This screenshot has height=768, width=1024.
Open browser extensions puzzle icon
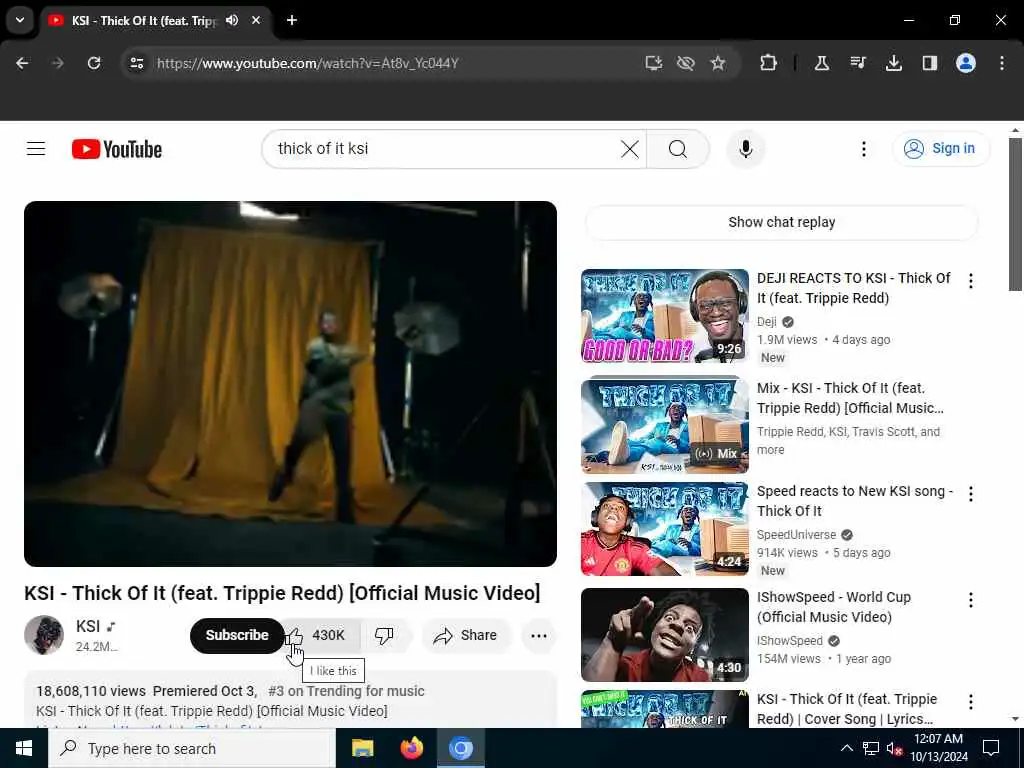[769, 63]
